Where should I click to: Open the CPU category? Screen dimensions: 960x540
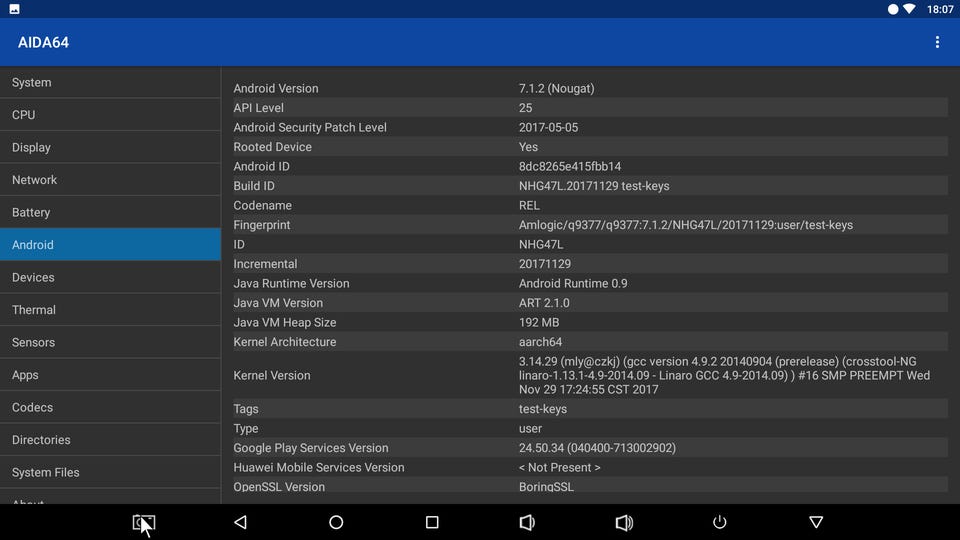click(x=110, y=114)
